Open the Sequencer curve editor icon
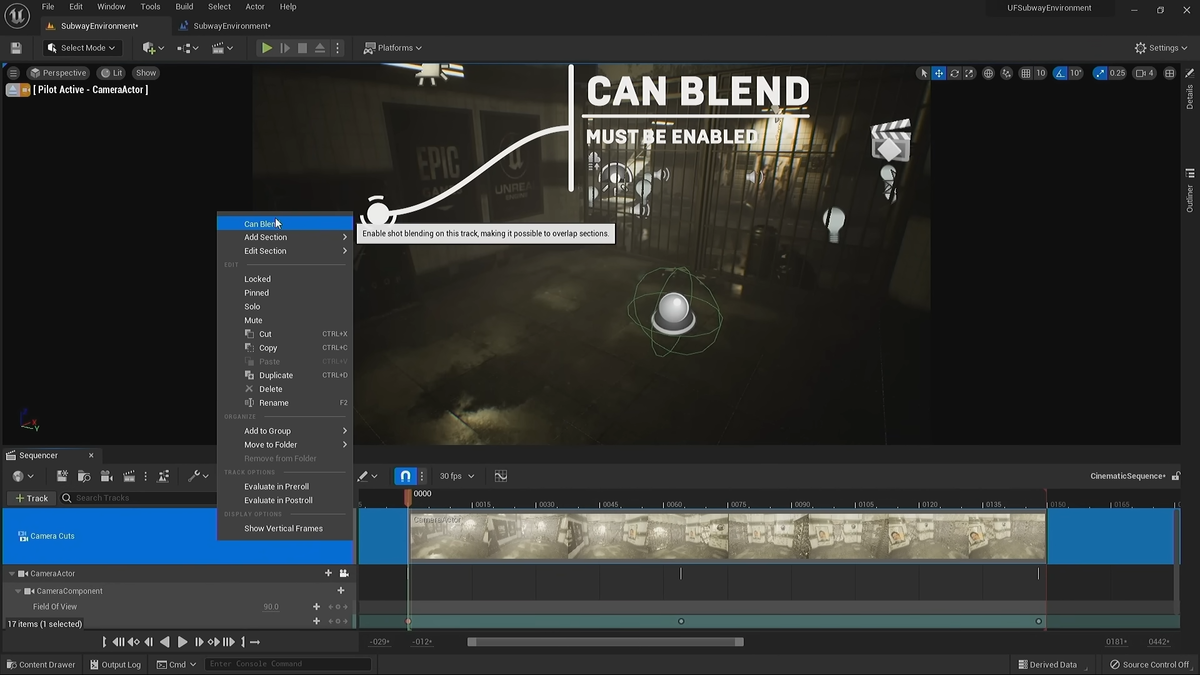1200x675 pixels. (x=501, y=476)
